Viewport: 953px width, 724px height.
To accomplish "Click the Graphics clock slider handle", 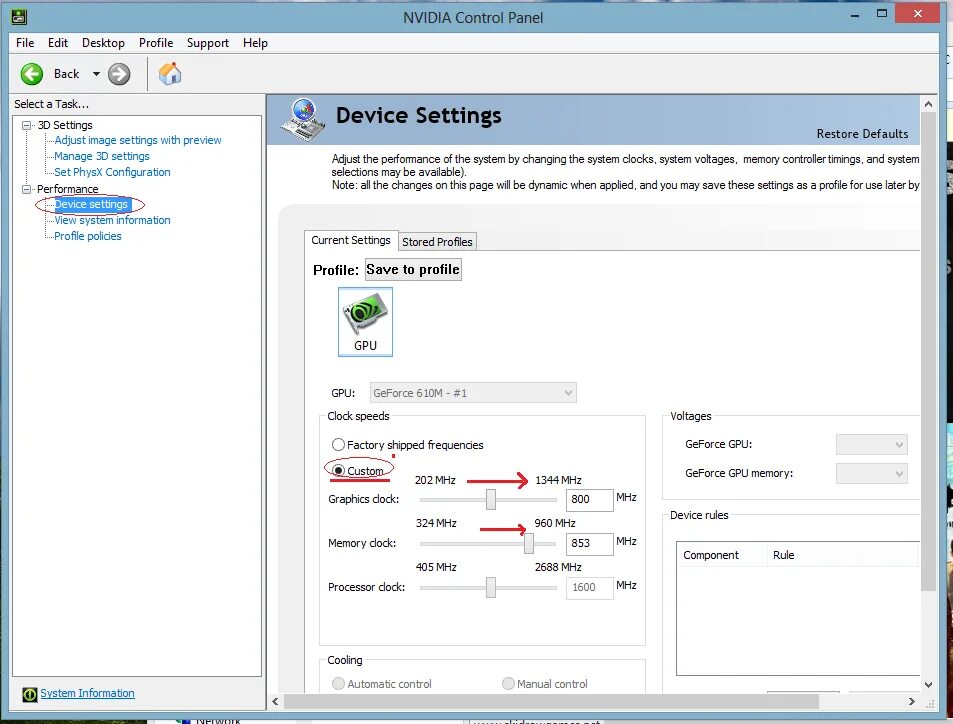I will 490,500.
